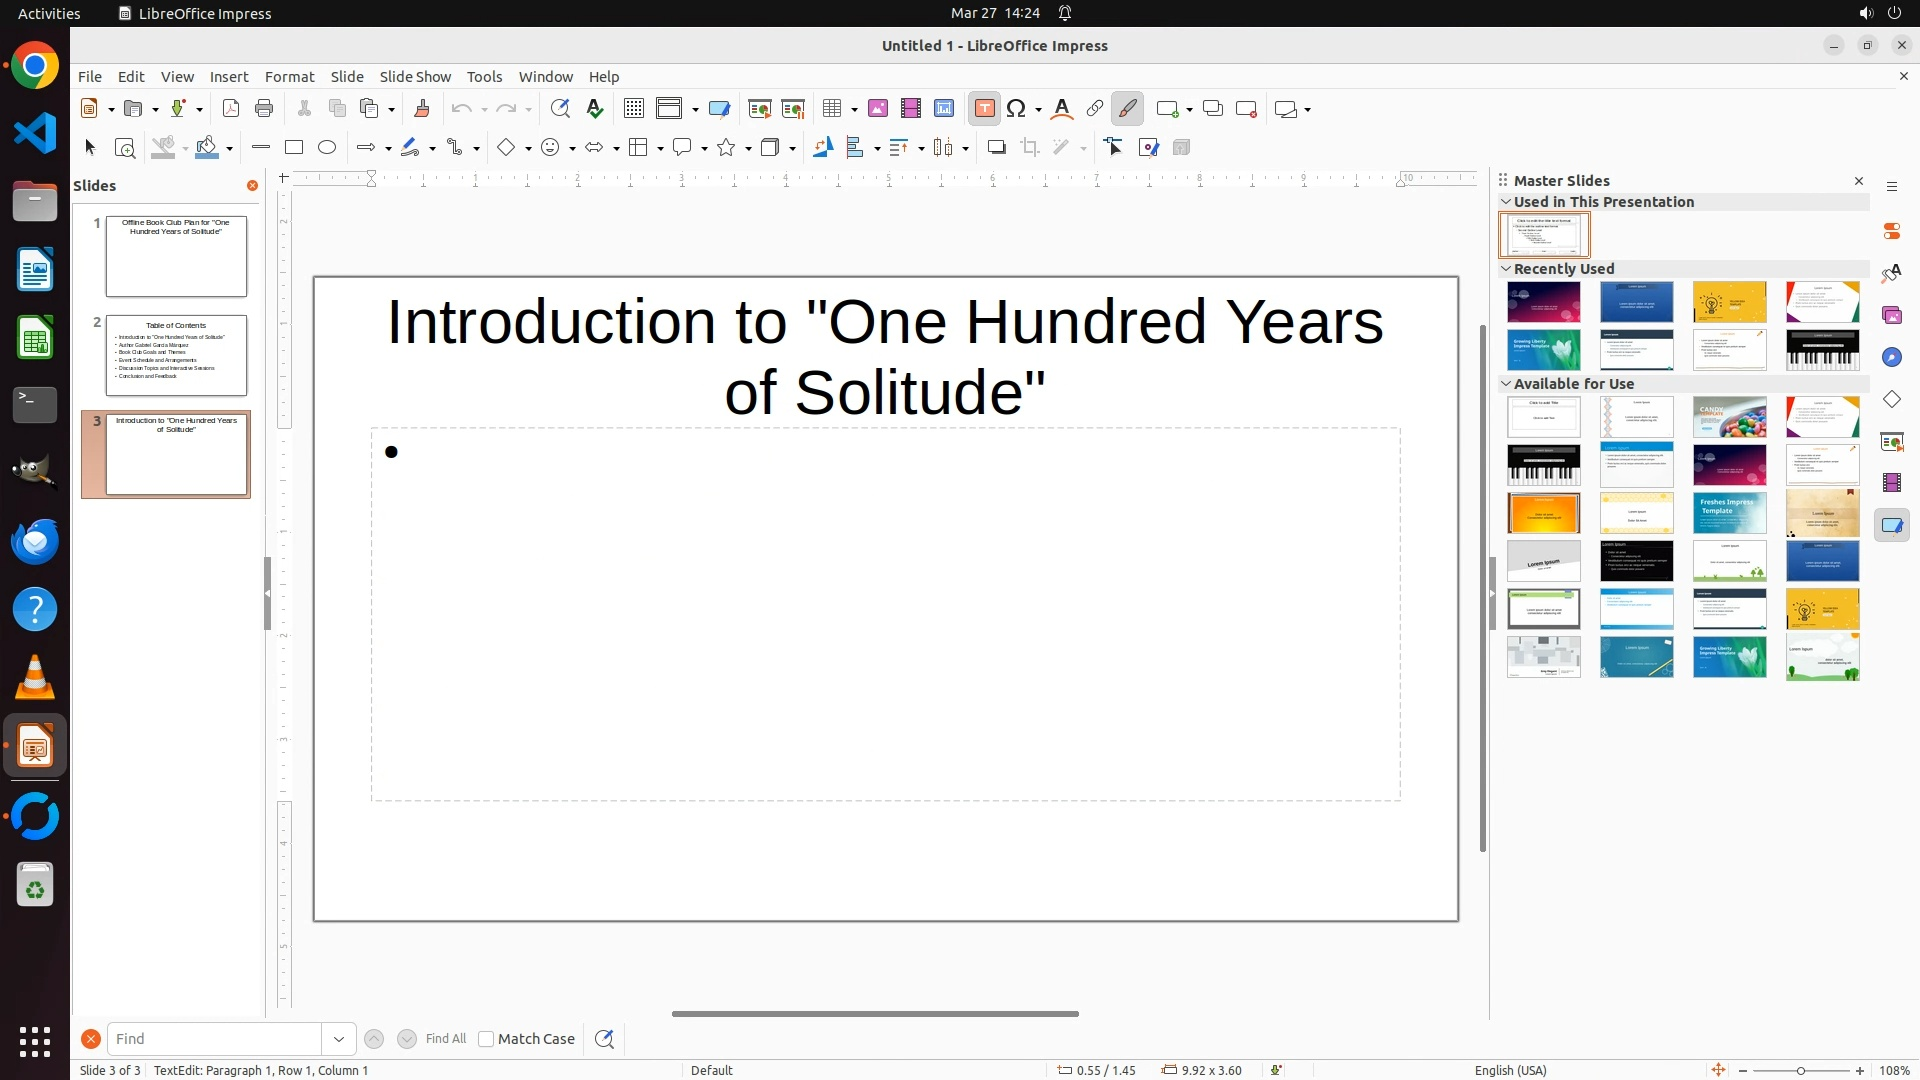This screenshot has width=1920, height=1080.
Task: Select the Ellipse shape tool
Action: coord(327,148)
